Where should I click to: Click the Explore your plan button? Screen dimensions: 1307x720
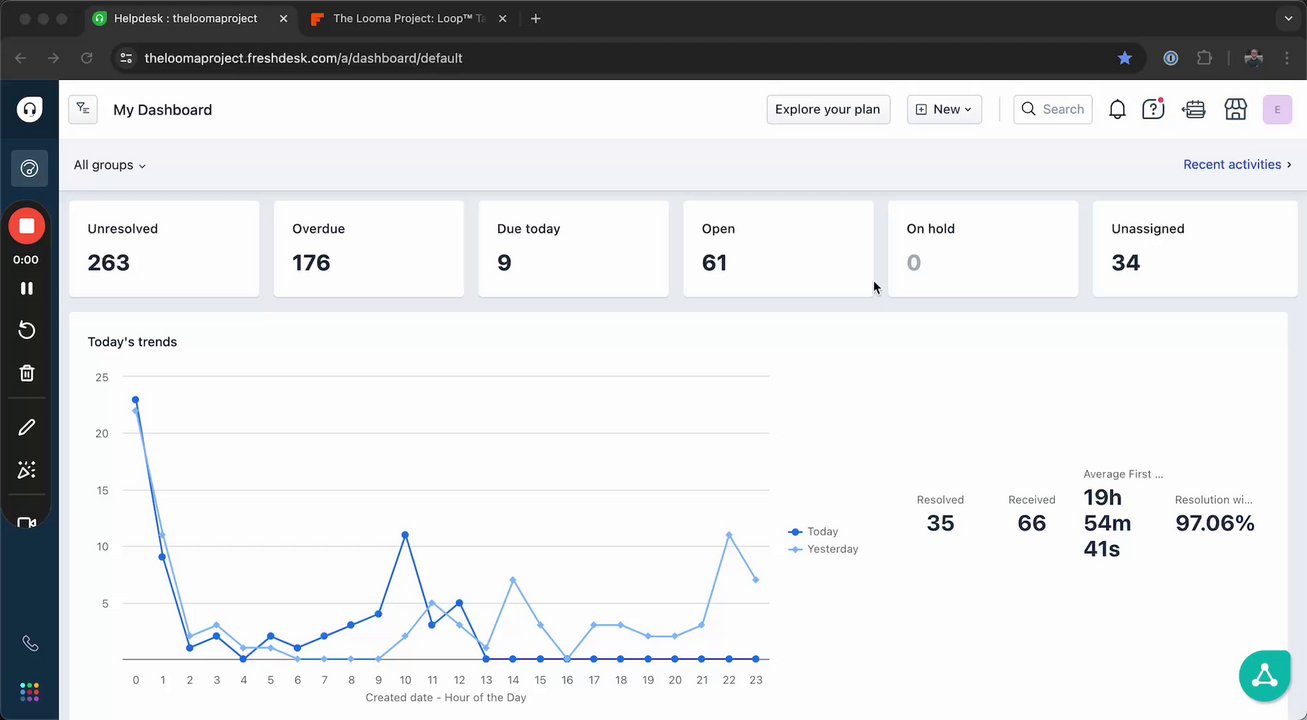tap(827, 110)
